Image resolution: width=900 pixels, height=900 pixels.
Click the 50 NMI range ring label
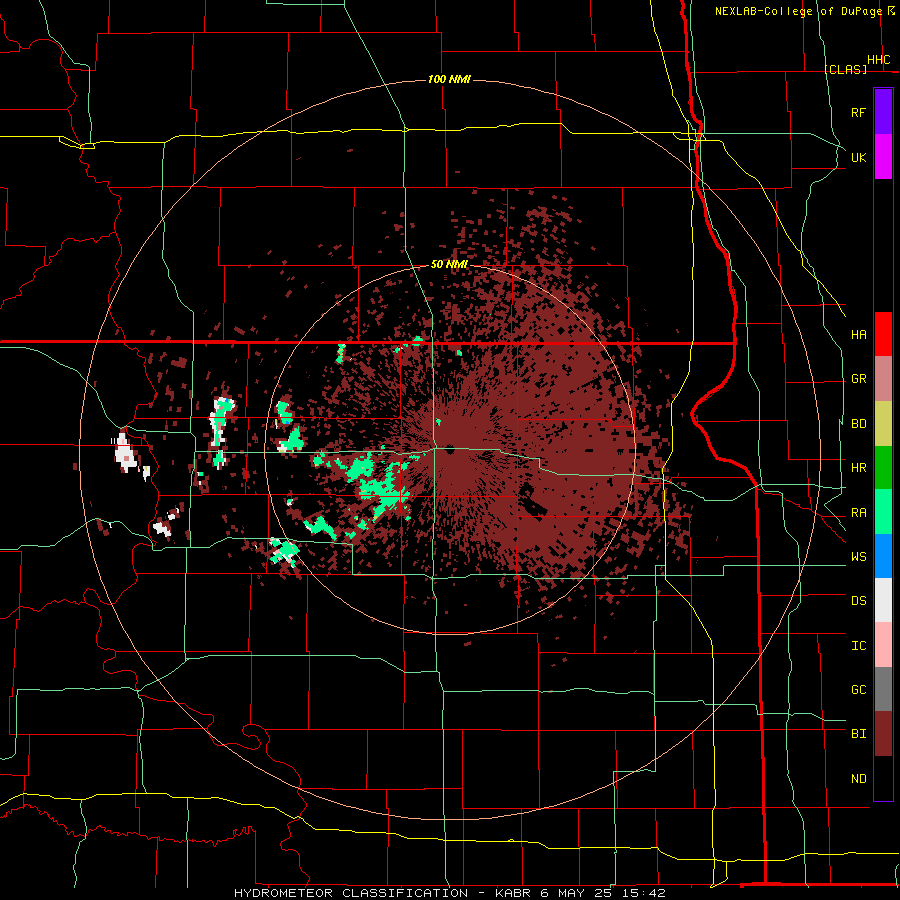point(449,265)
